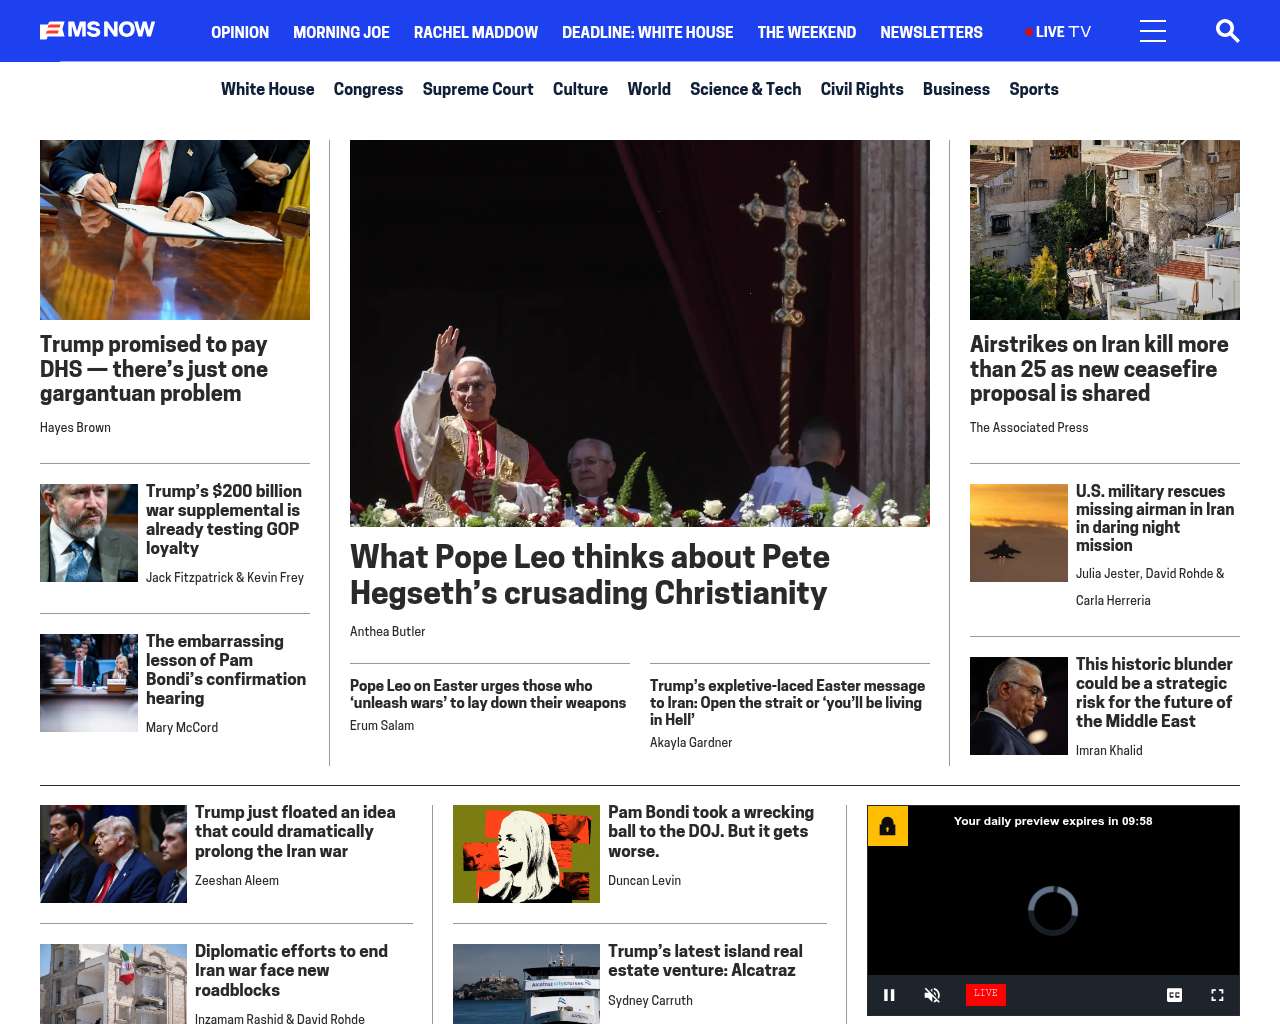Open the hamburger menu icon

click(1152, 31)
